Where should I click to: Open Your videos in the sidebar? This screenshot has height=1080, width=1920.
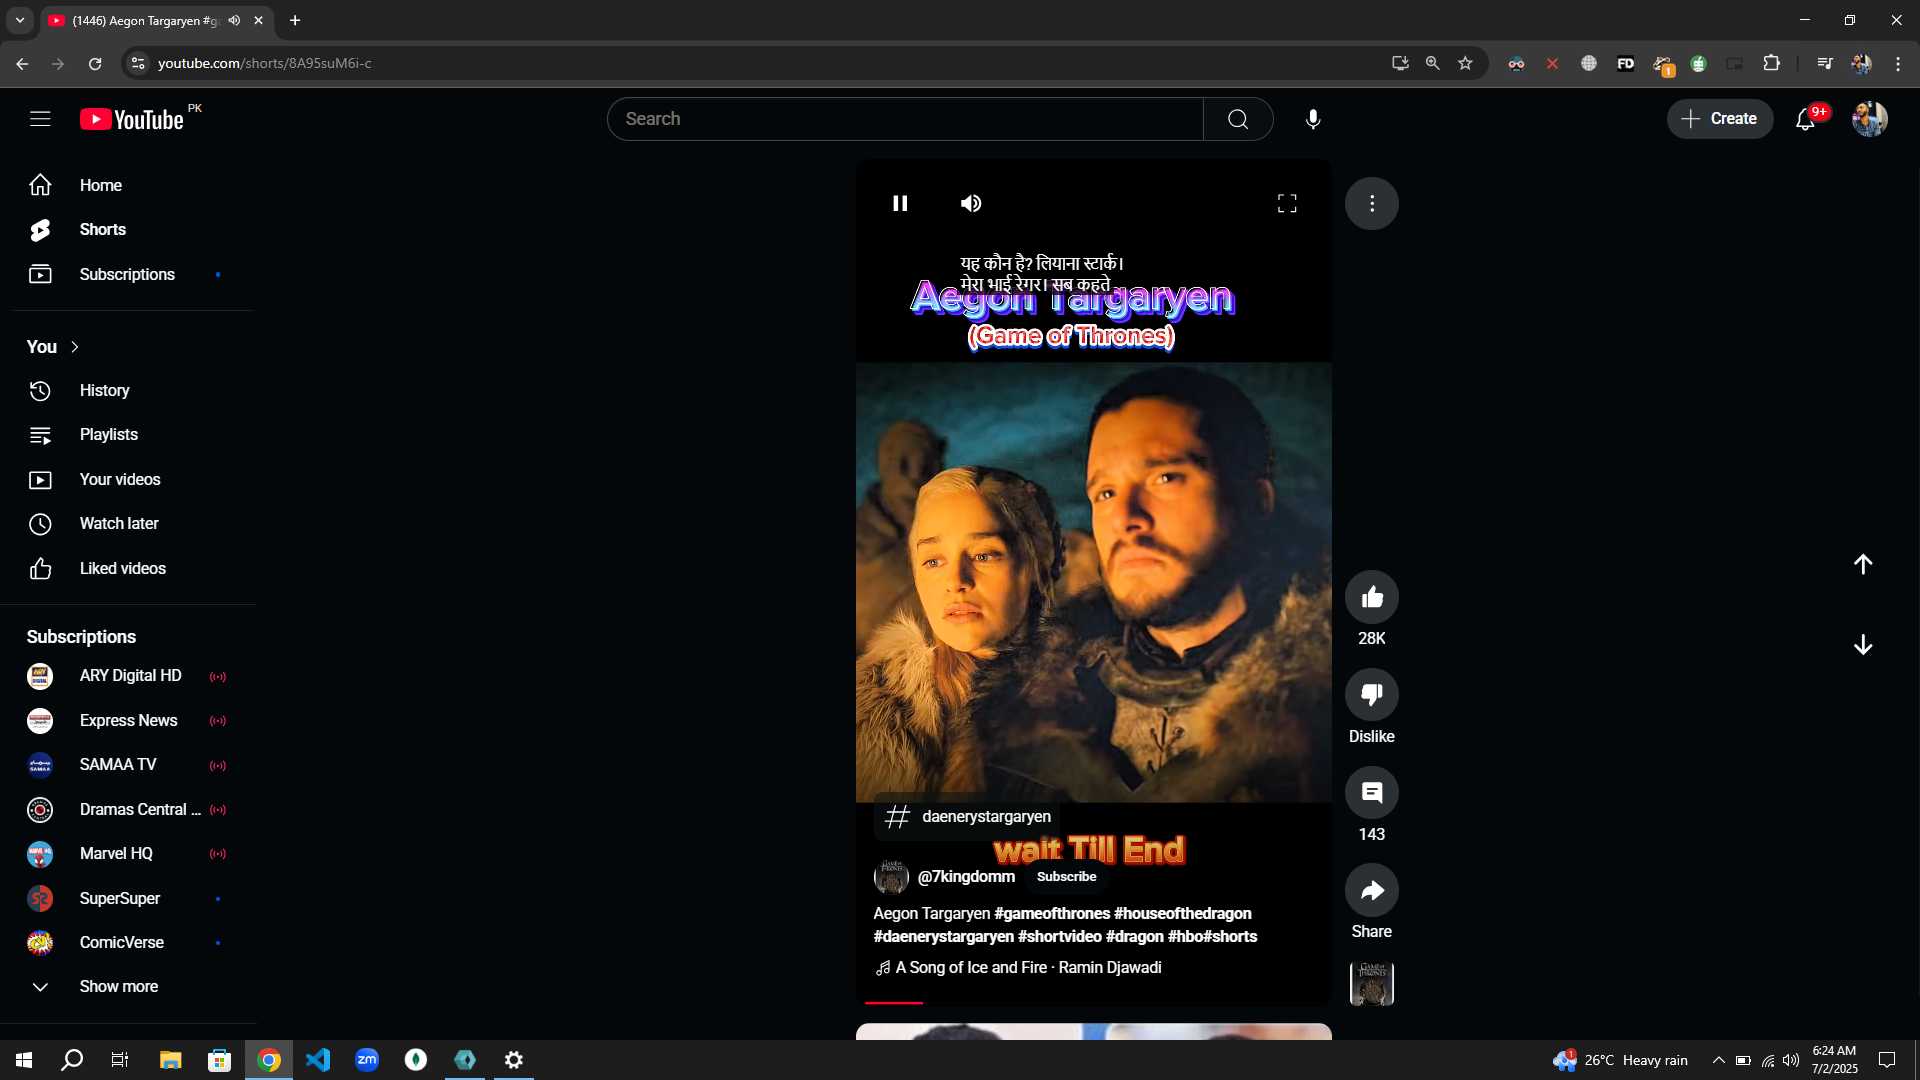126,480
